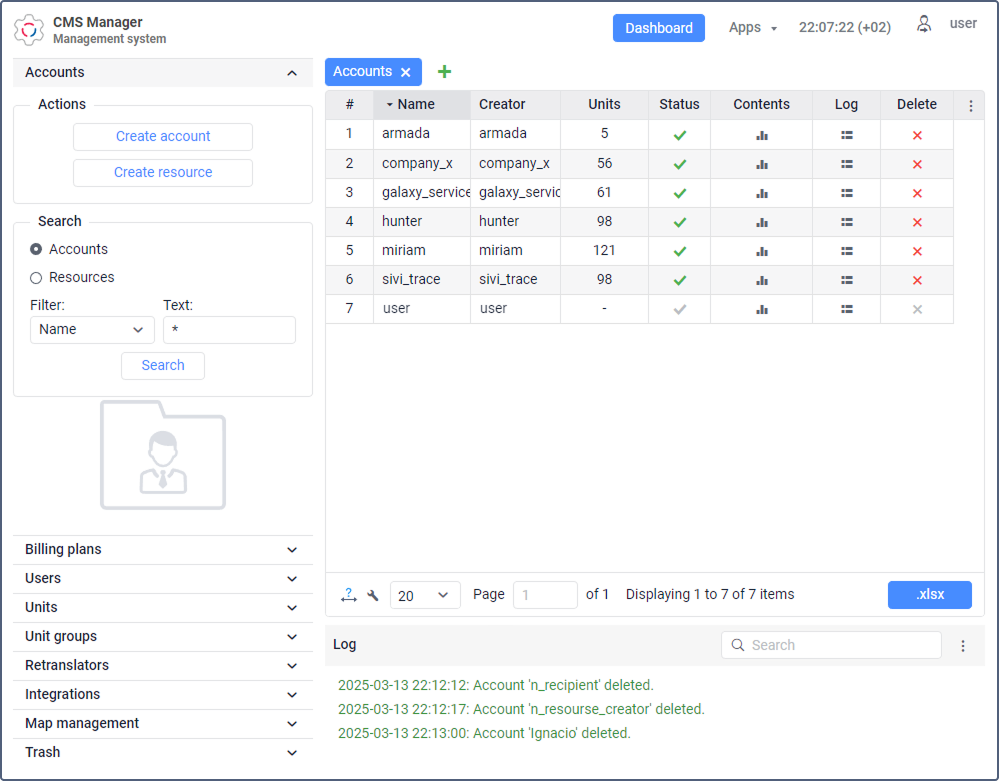Export the table with .xlsx button
999x781 pixels.
[x=930, y=594]
